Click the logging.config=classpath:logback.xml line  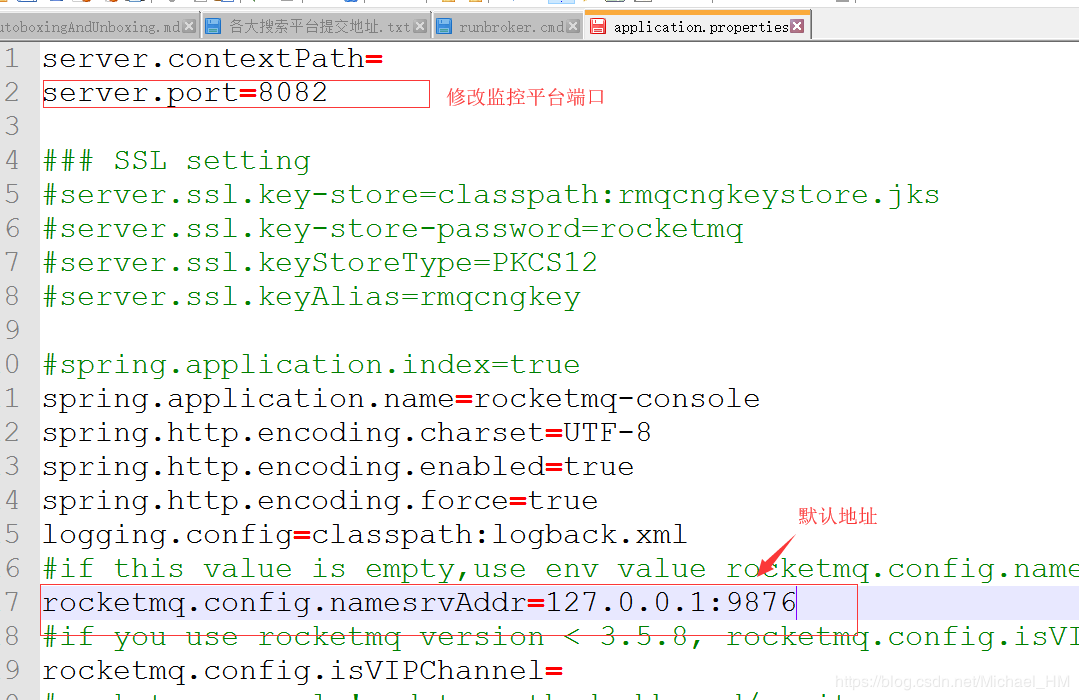click(365, 535)
